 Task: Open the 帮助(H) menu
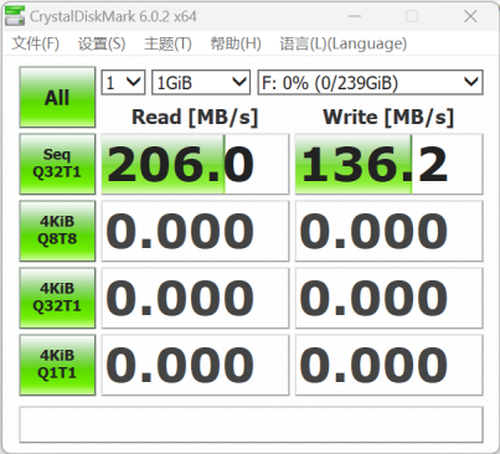[235, 44]
